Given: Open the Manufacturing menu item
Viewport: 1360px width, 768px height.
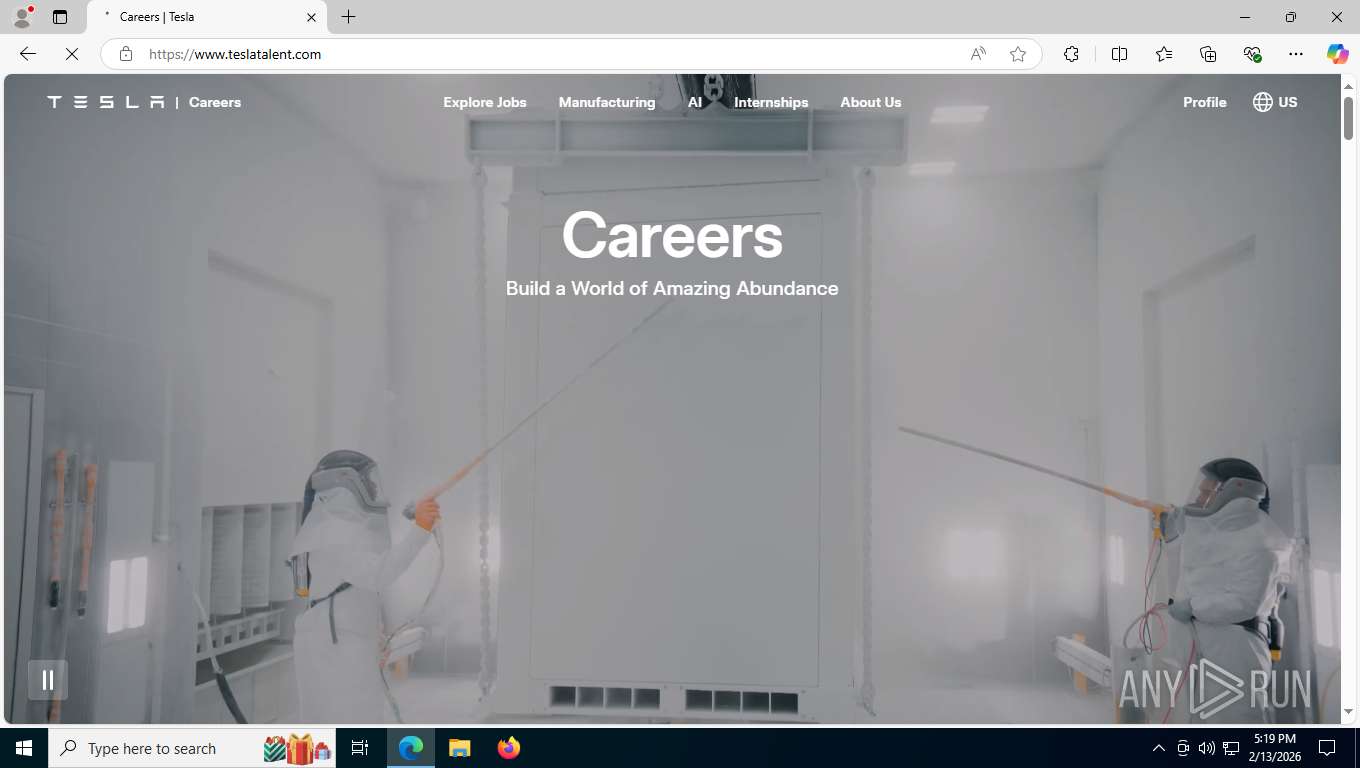Looking at the screenshot, I should [607, 102].
